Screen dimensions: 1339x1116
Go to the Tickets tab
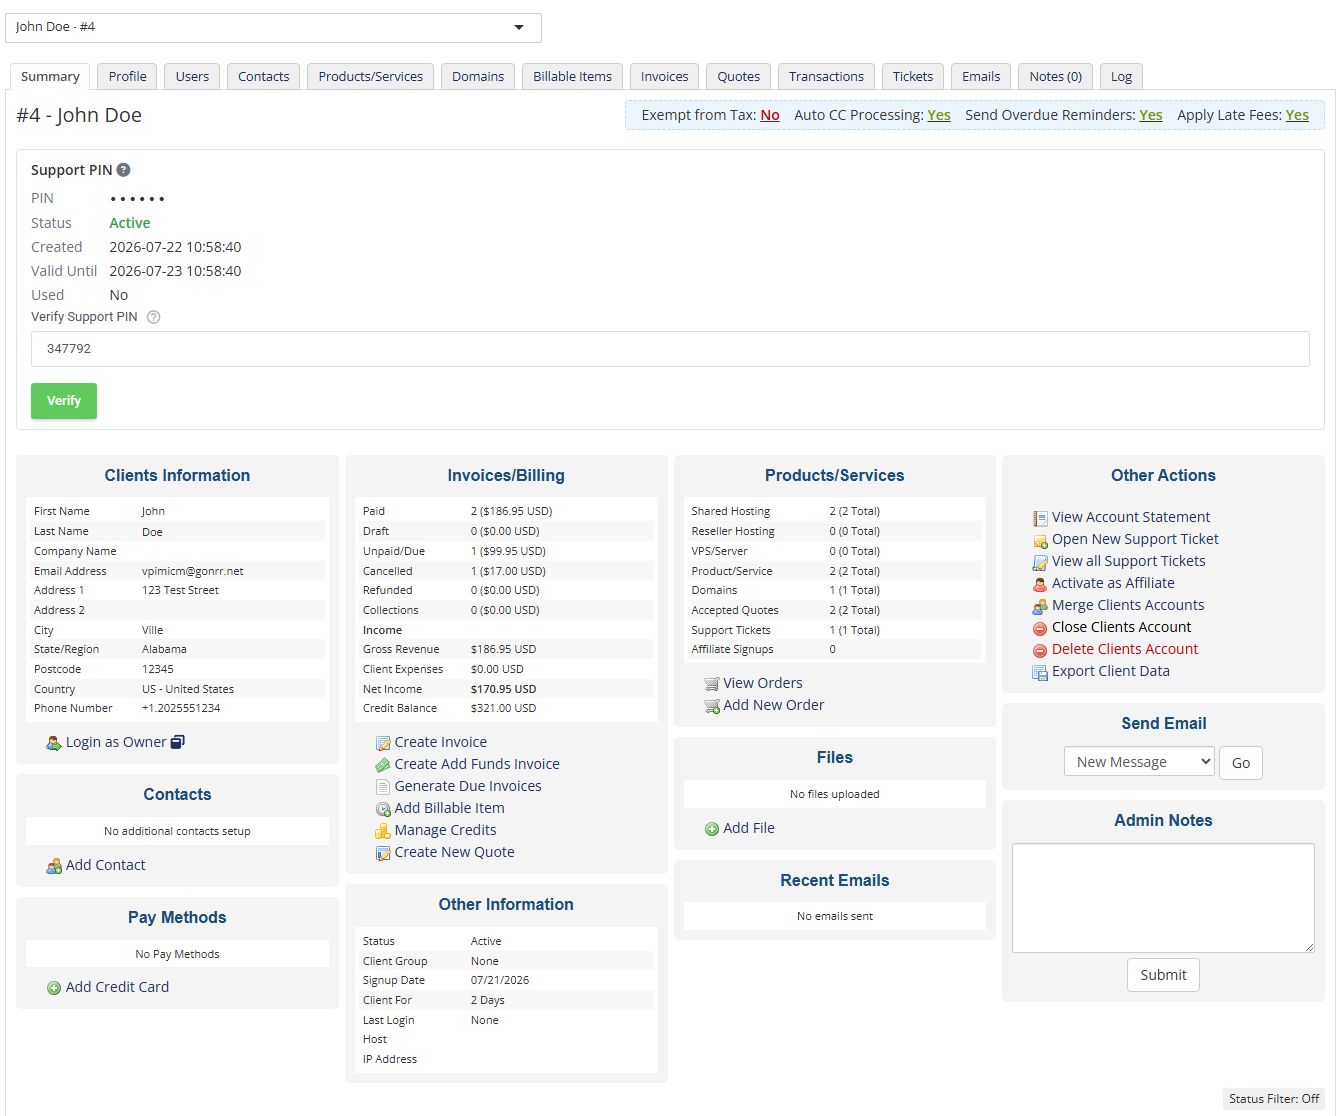click(912, 76)
